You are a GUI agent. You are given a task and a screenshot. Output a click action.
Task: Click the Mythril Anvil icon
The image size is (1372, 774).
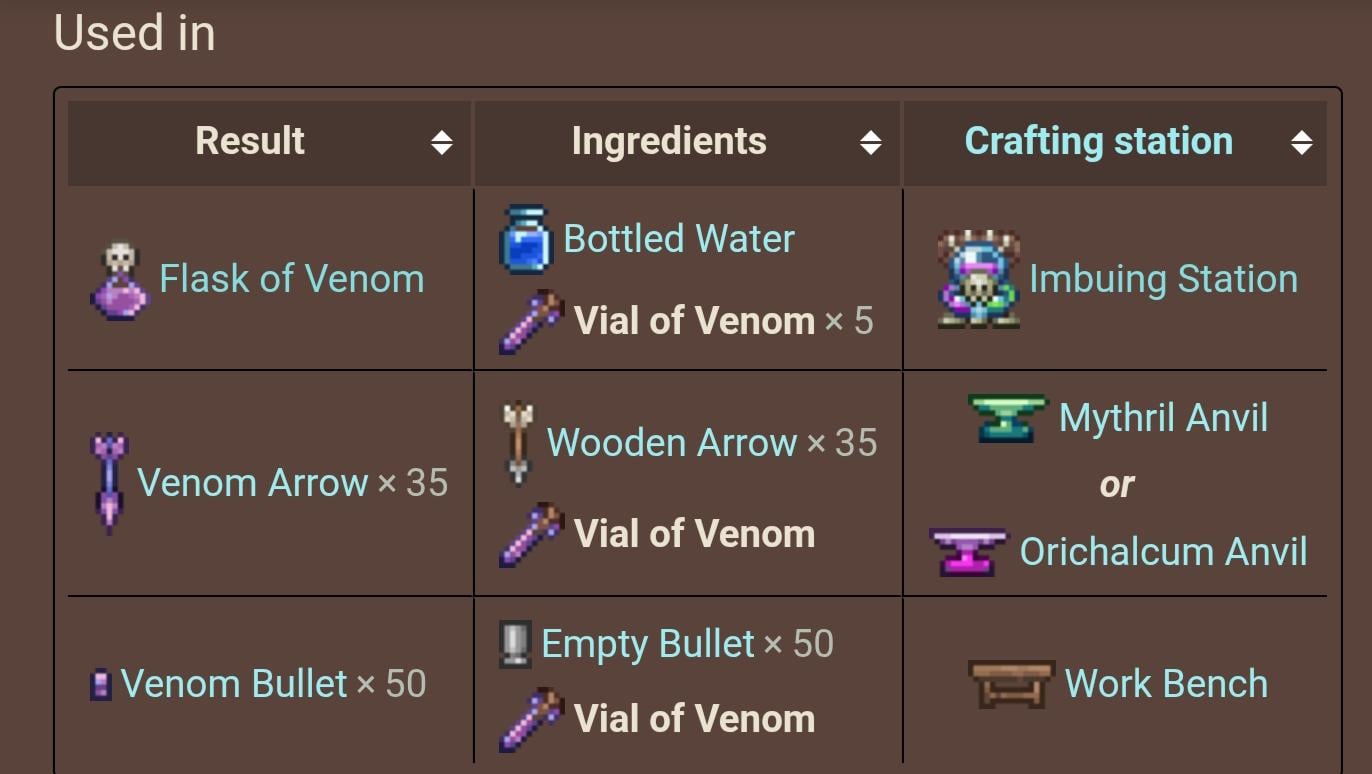(x=1007, y=417)
